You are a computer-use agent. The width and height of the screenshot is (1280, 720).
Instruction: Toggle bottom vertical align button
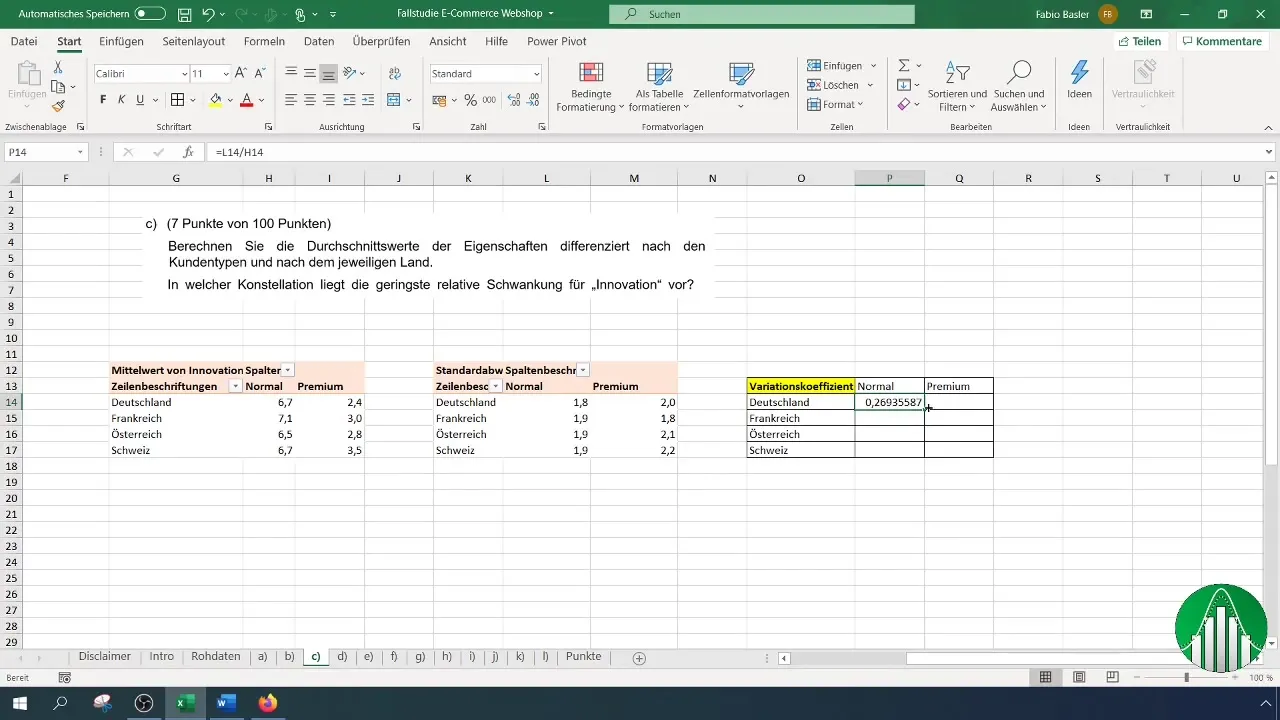pos(329,73)
